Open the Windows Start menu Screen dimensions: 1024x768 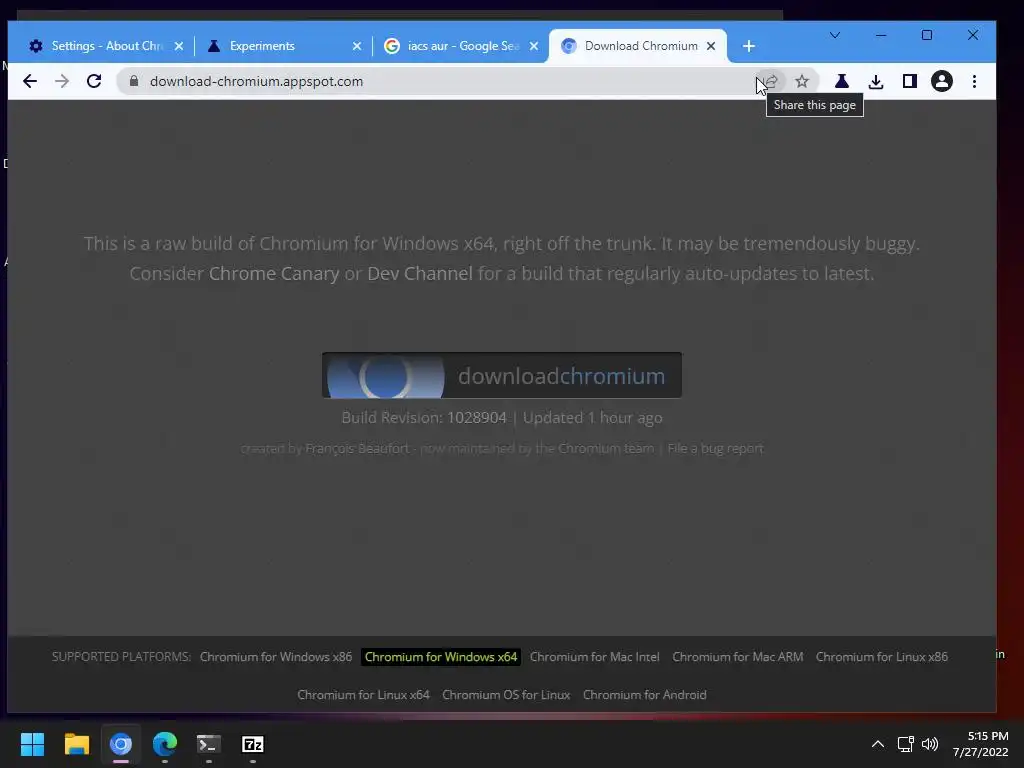click(x=32, y=744)
